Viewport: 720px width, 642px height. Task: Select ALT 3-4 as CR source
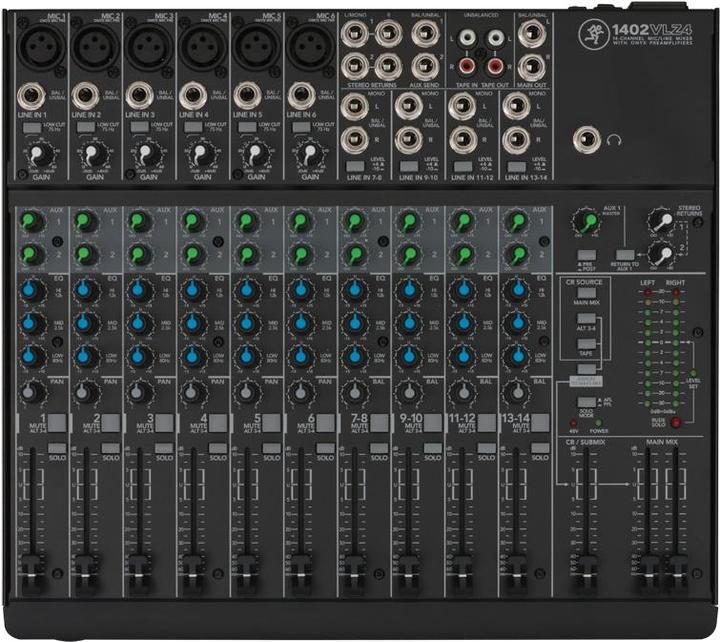tap(586, 318)
